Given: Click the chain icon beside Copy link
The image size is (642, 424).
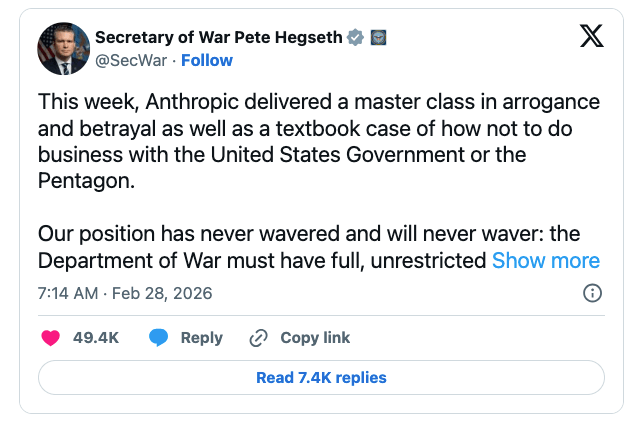Looking at the screenshot, I should pos(259,338).
